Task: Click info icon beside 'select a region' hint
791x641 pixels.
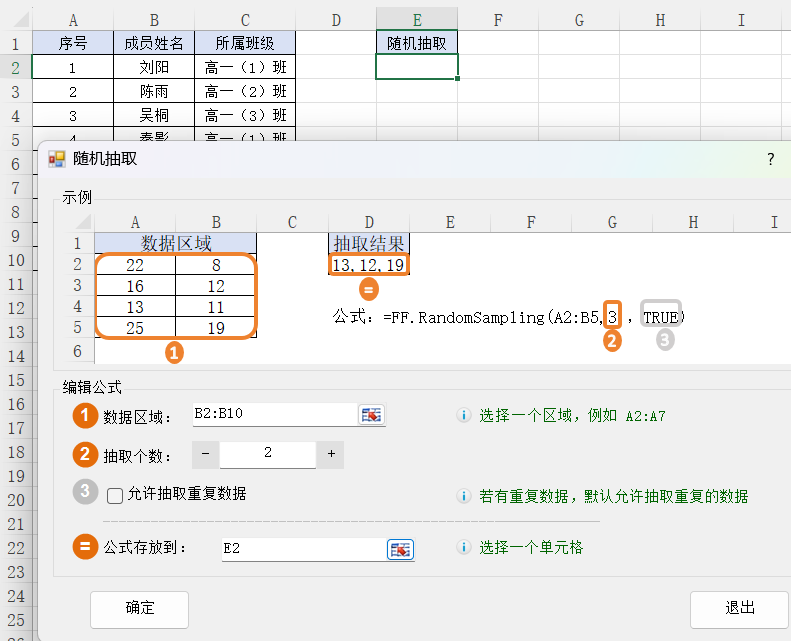Action: pyautogui.click(x=464, y=416)
